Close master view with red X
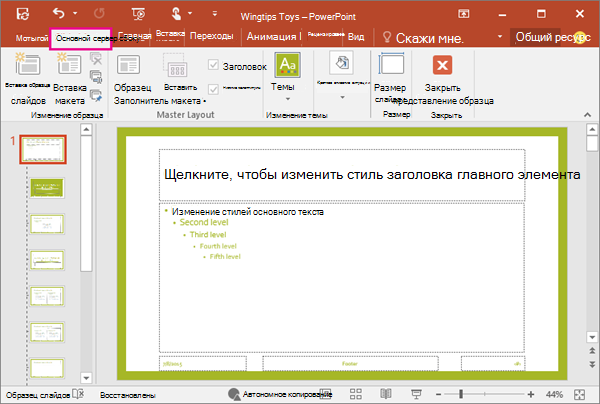This screenshot has height=404, width=600. pos(443,65)
